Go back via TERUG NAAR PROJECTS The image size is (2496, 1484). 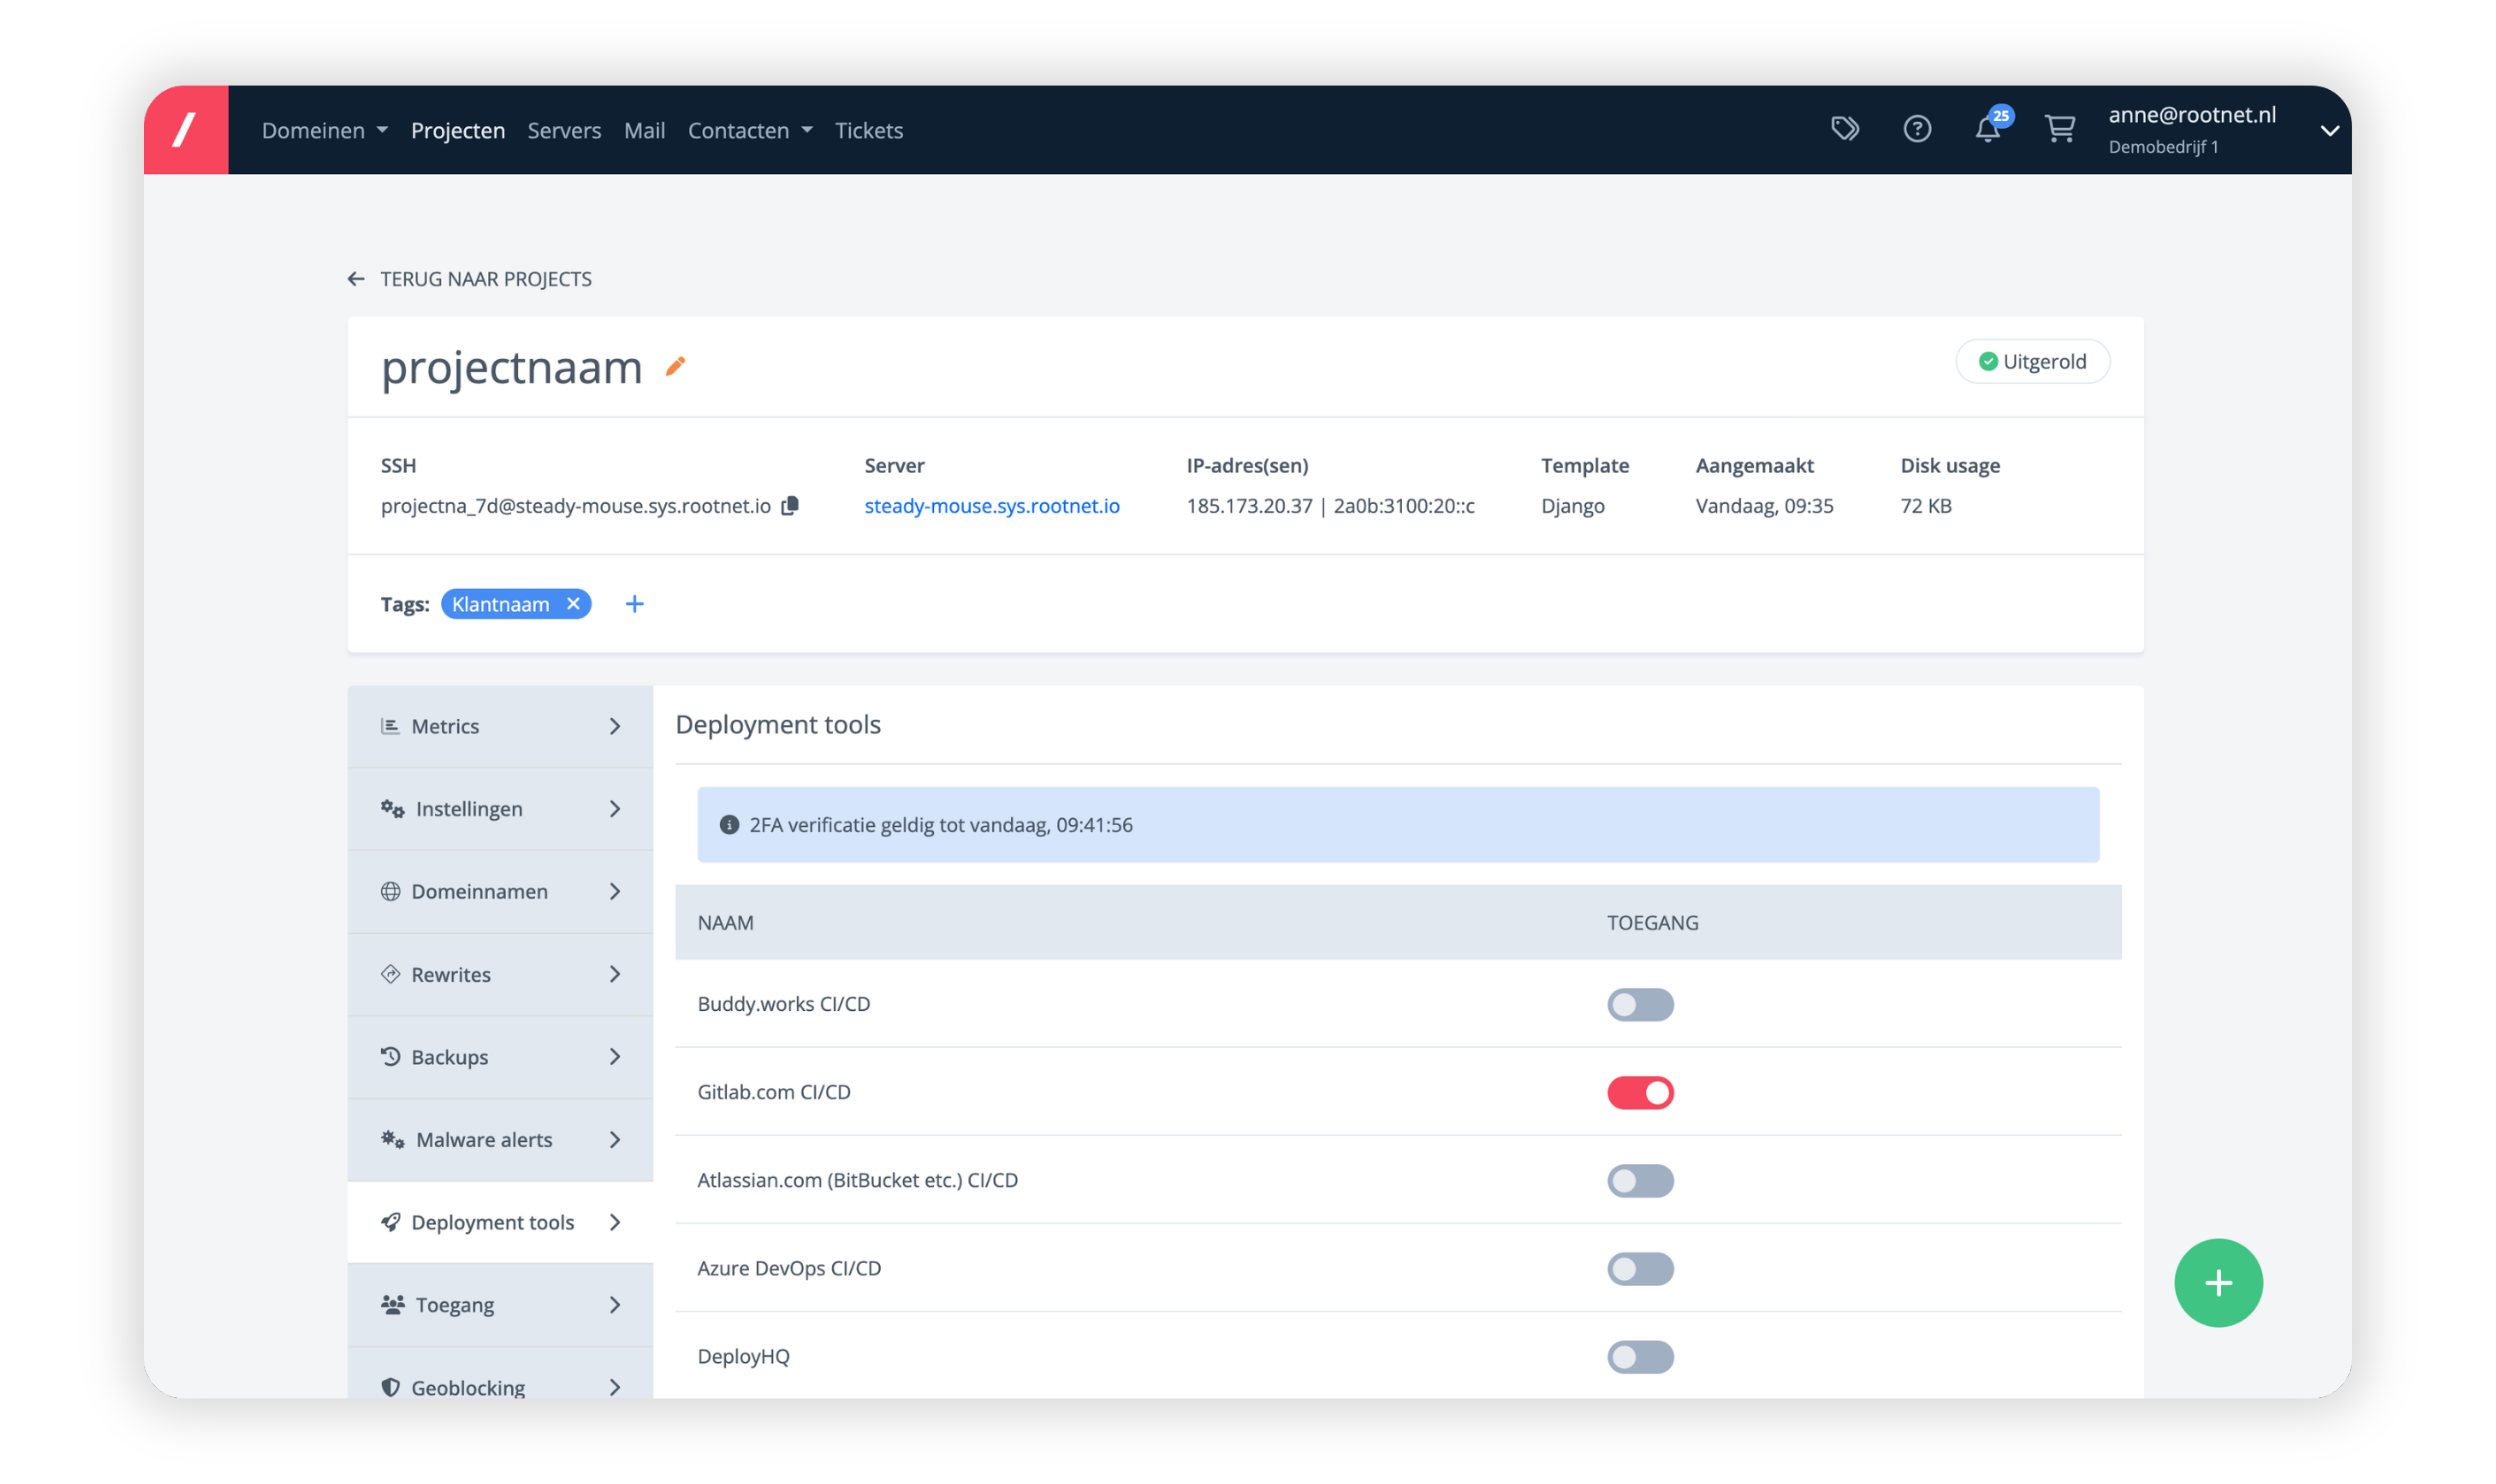[x=468, y=279]
